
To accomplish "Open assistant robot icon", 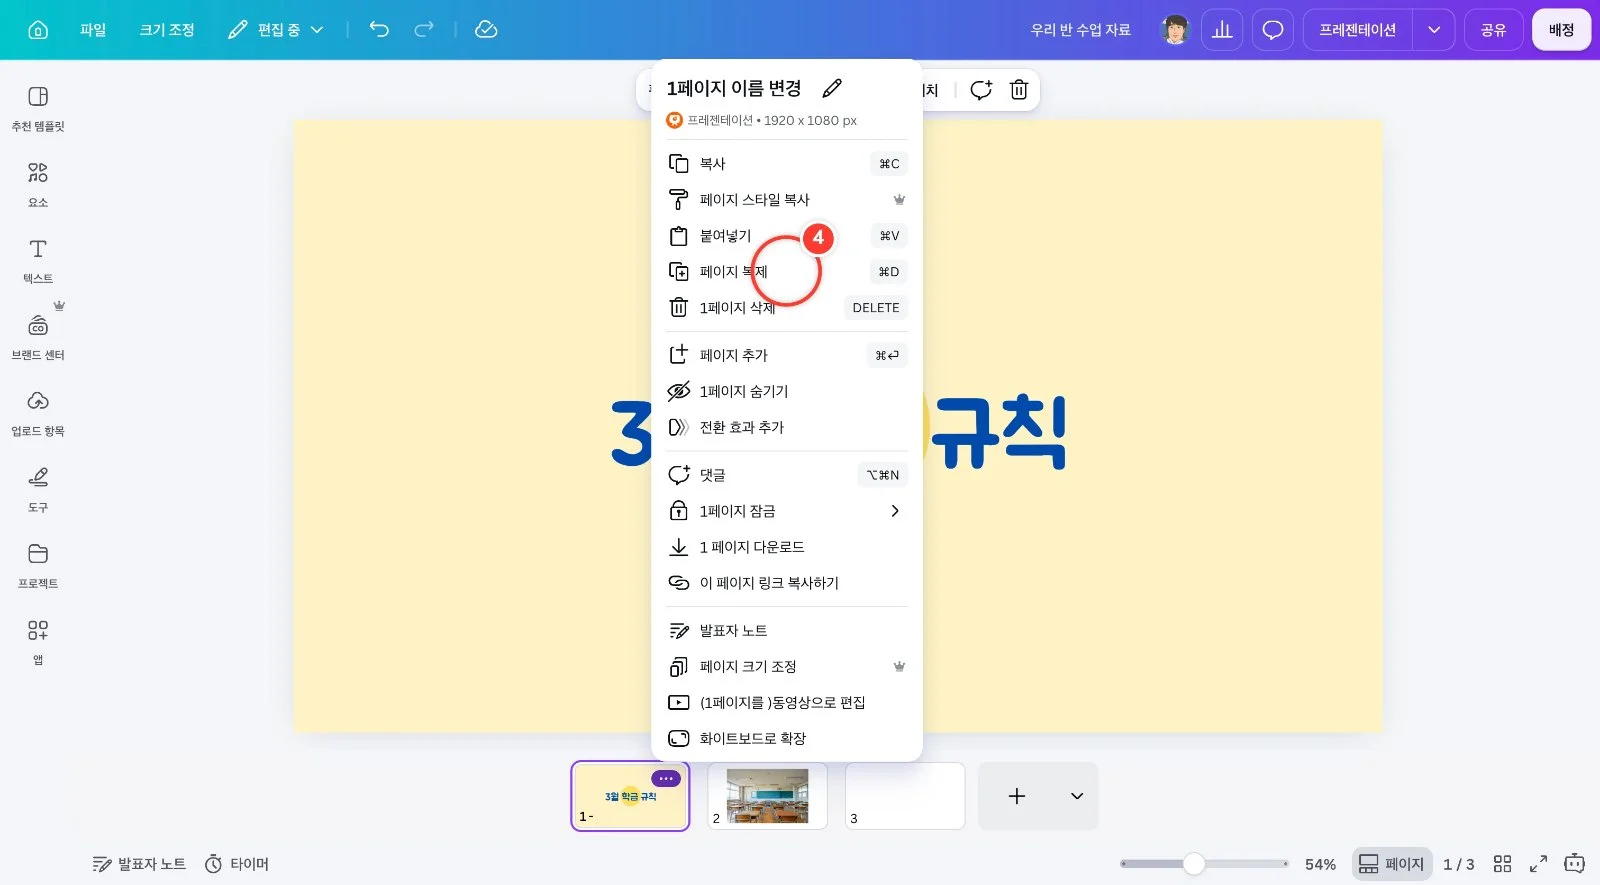I will coord(1575,863).
